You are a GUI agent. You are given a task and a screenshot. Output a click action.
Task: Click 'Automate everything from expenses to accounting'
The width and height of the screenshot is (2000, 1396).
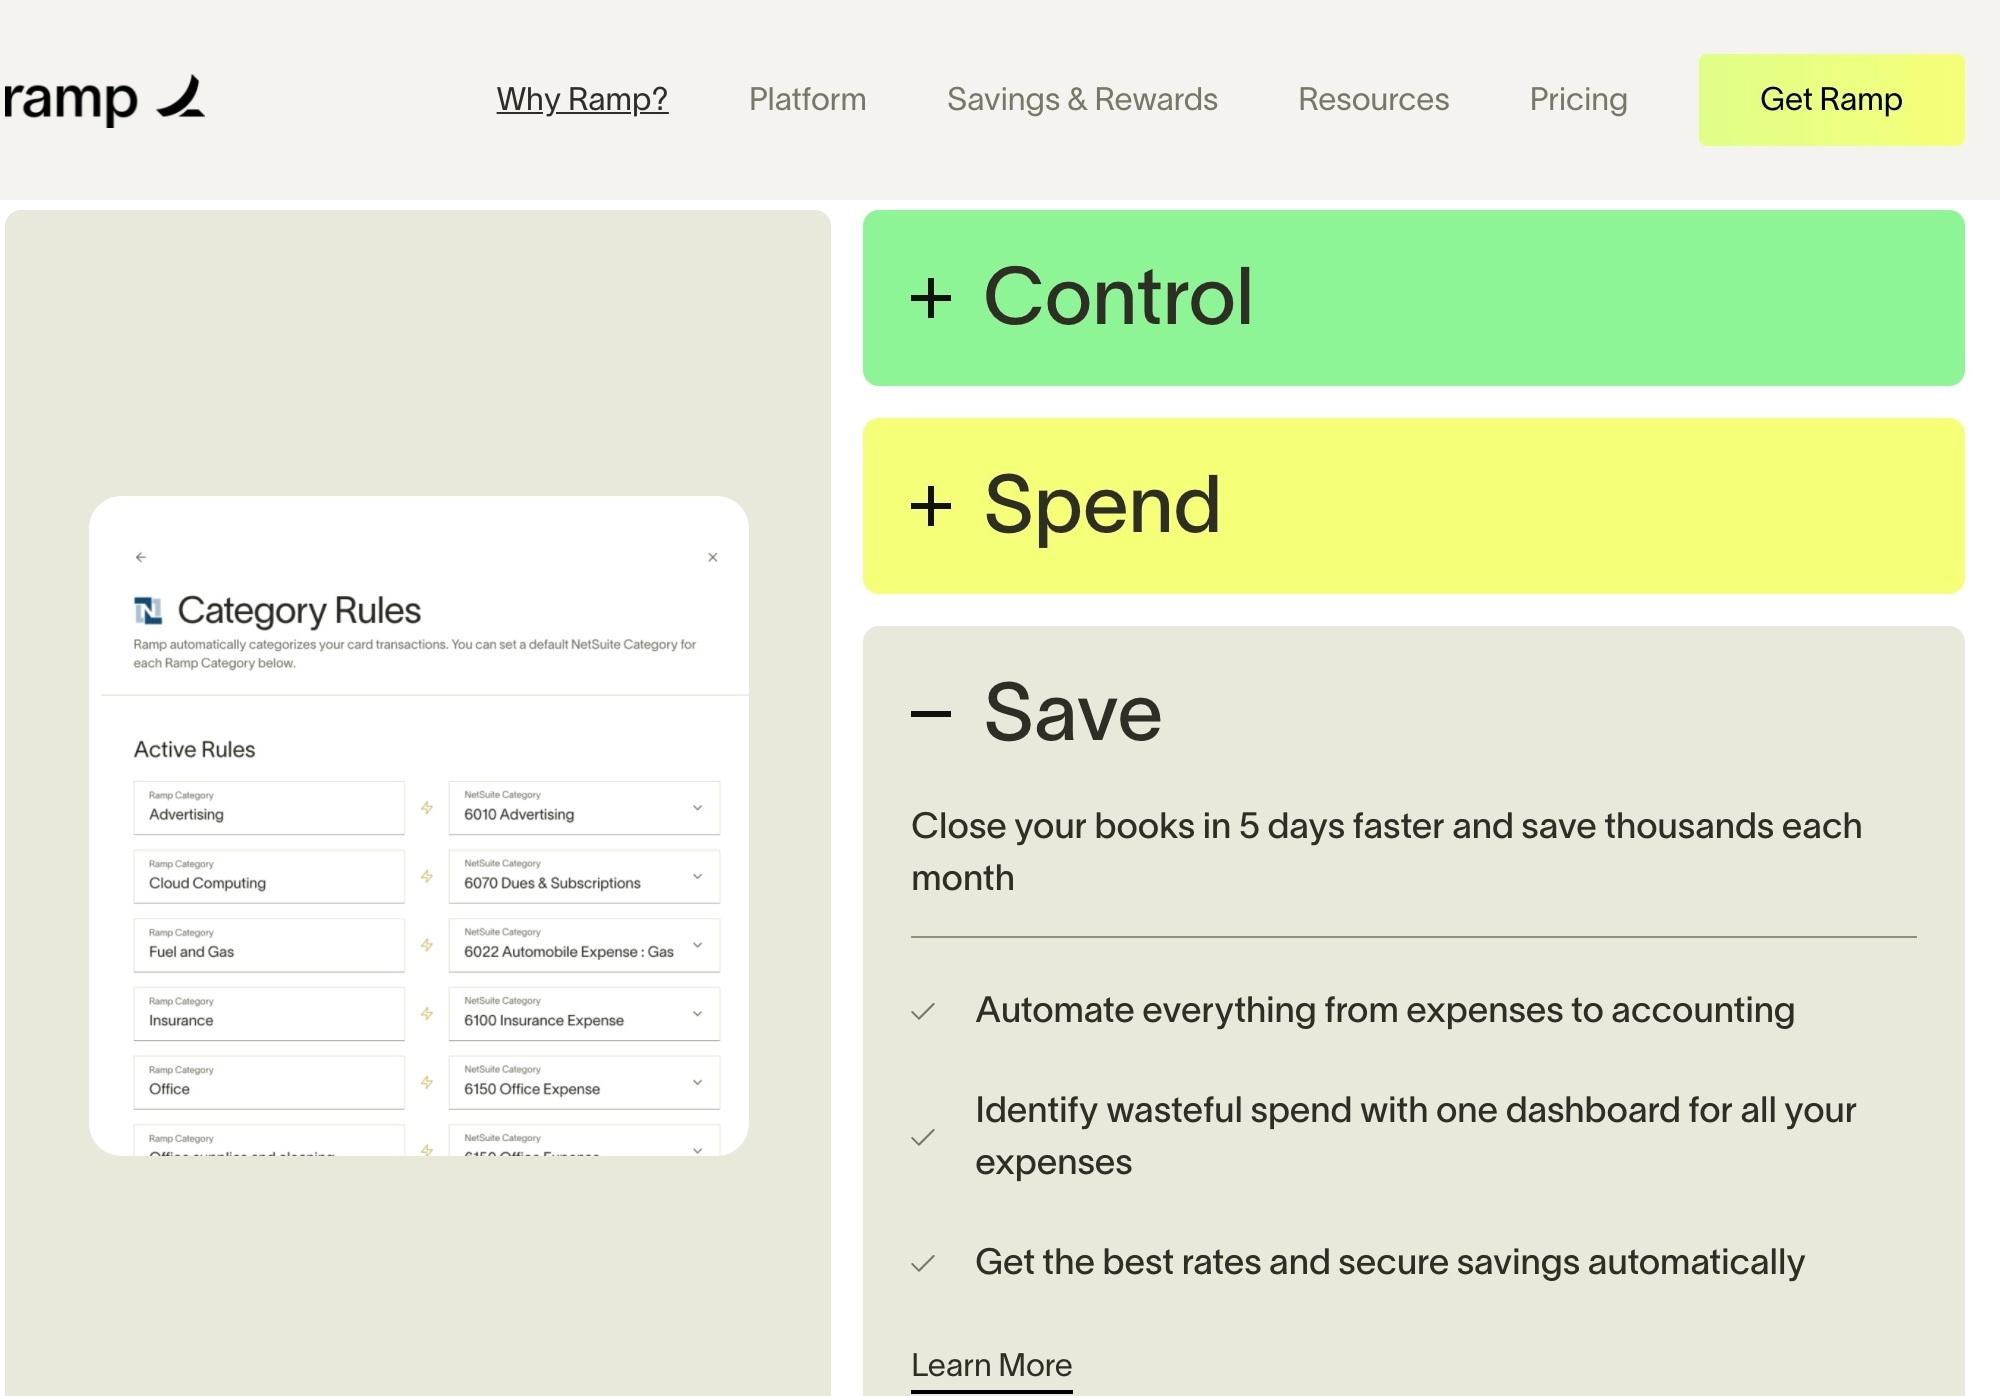tap(1385, 1010)
